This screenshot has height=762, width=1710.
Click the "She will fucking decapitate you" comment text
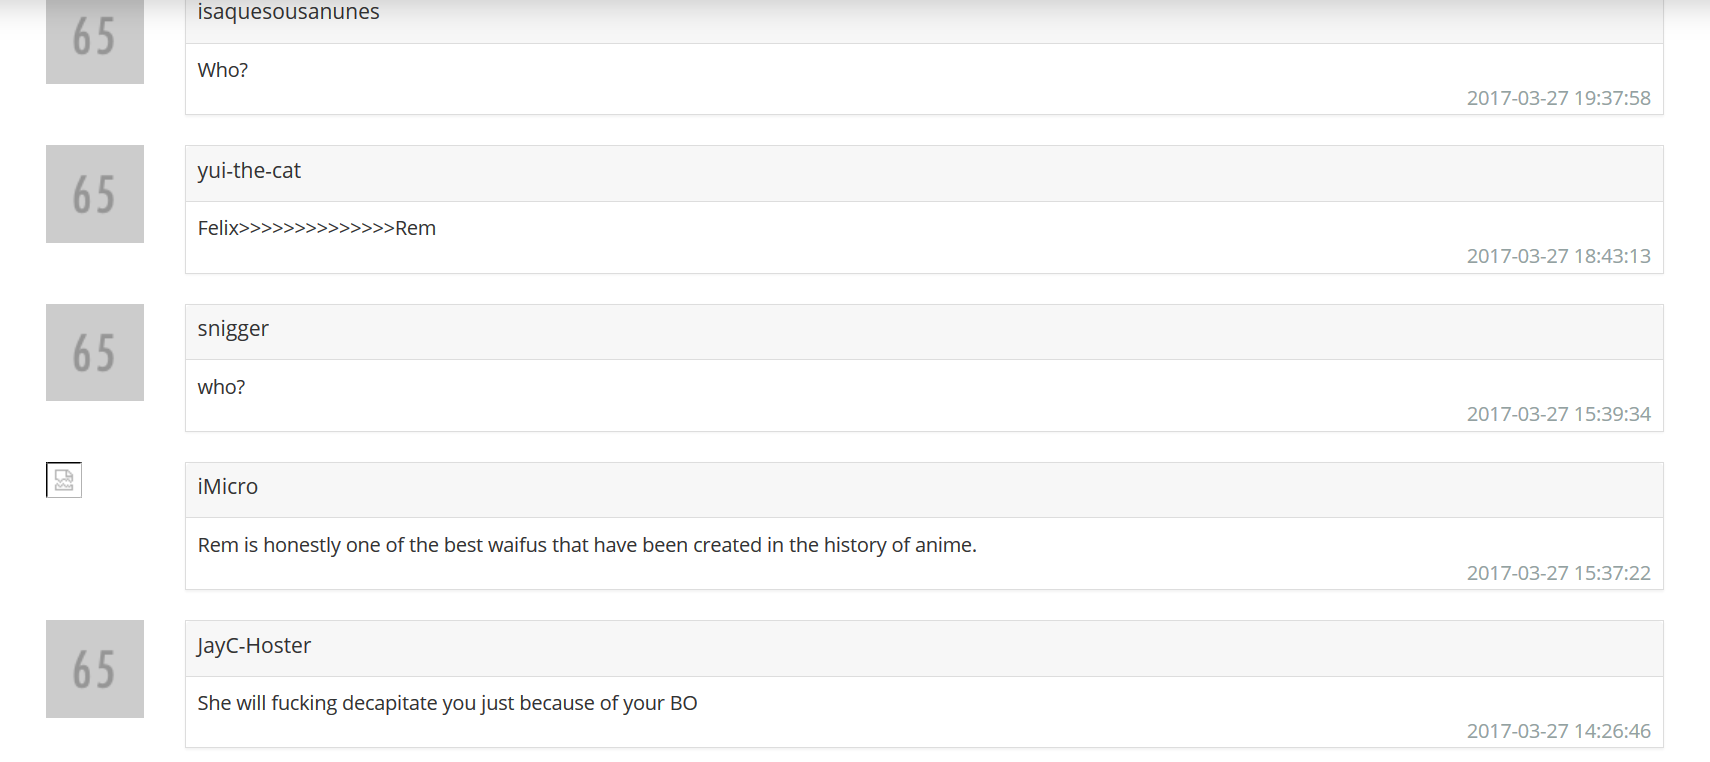click(447, 703)
